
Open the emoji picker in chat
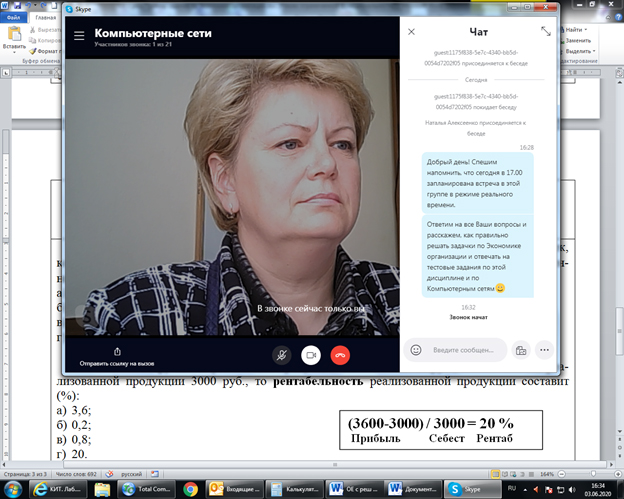pos(415,350)
